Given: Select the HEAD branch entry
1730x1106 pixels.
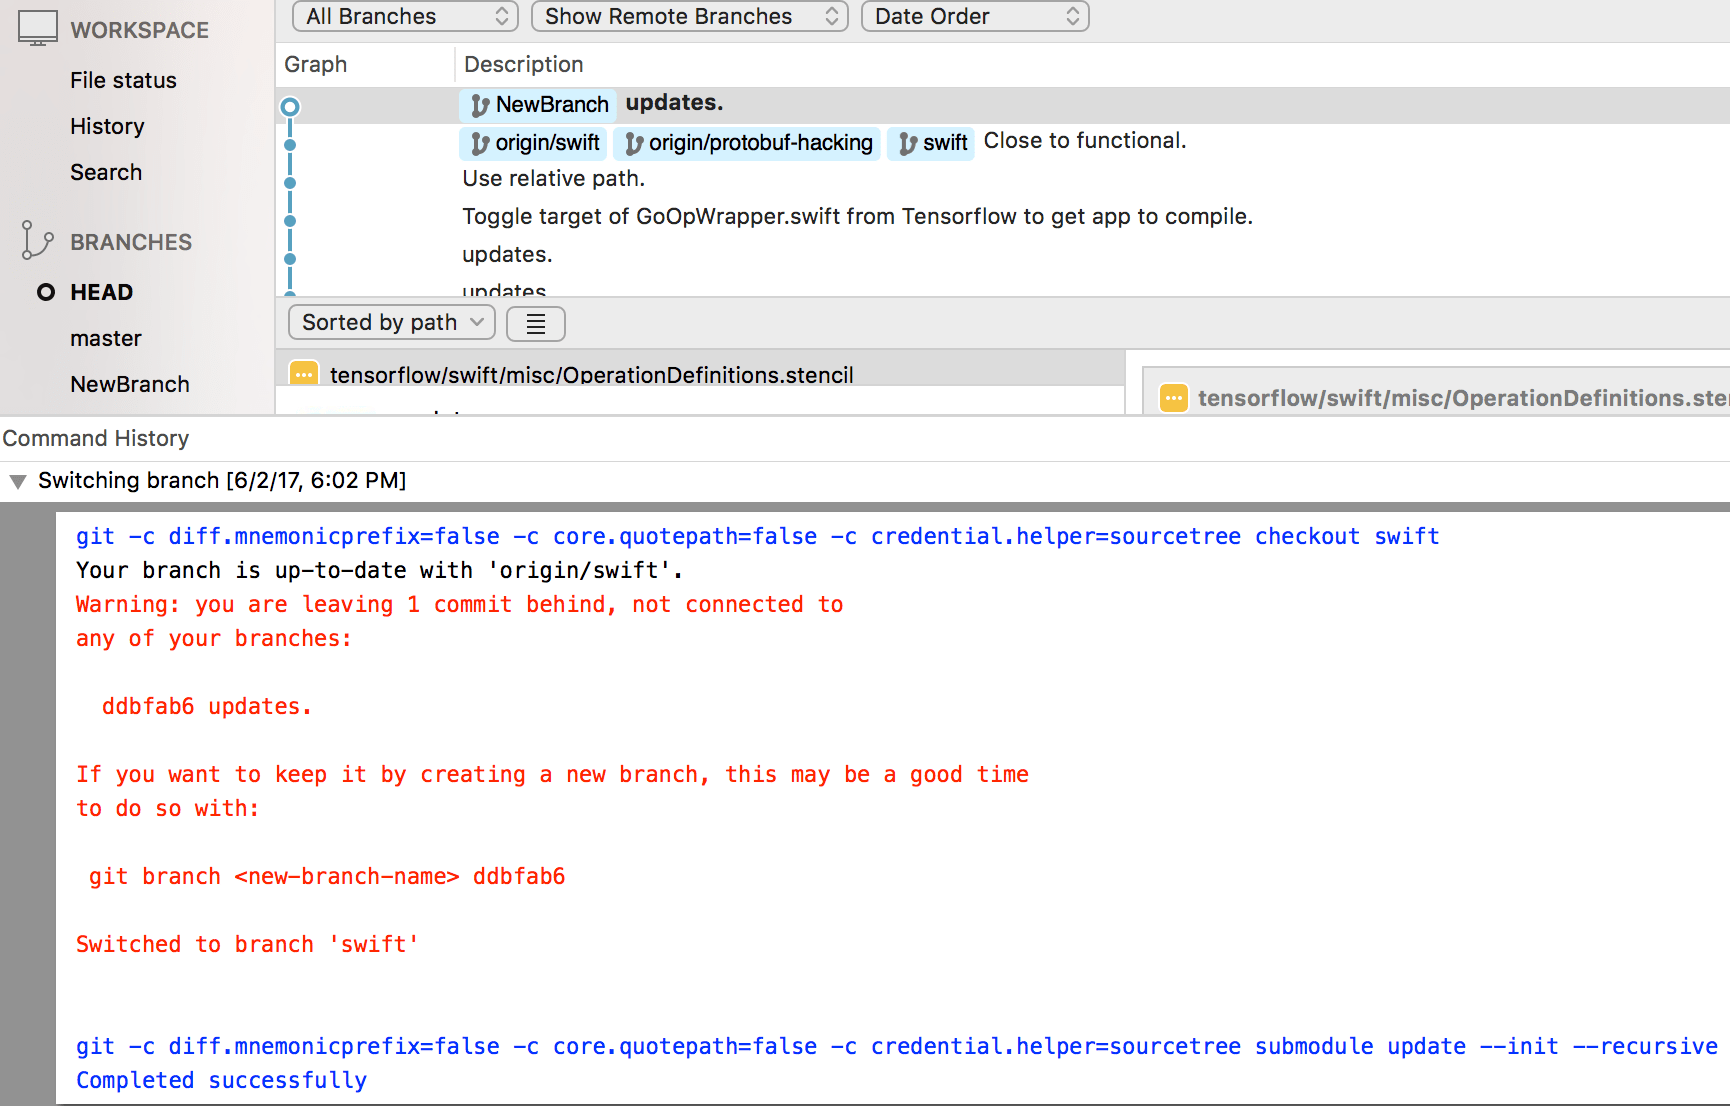Looking at the screenshot, I should coord(101,292).
